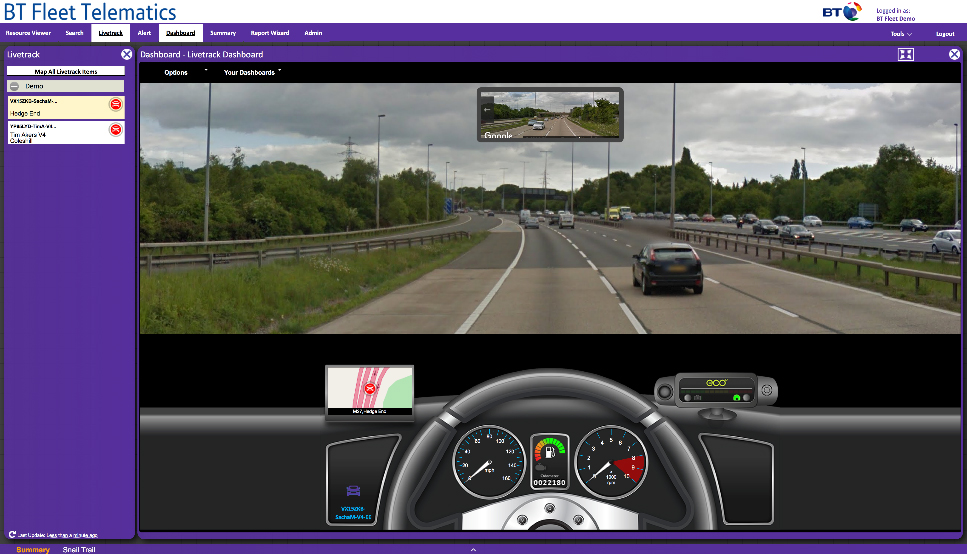Image resolution: width=967 pixels, height=554 pixels.
Task: Open the sat-nav map thumbnail
Action: pyautogui.click(x=369, y=391)
